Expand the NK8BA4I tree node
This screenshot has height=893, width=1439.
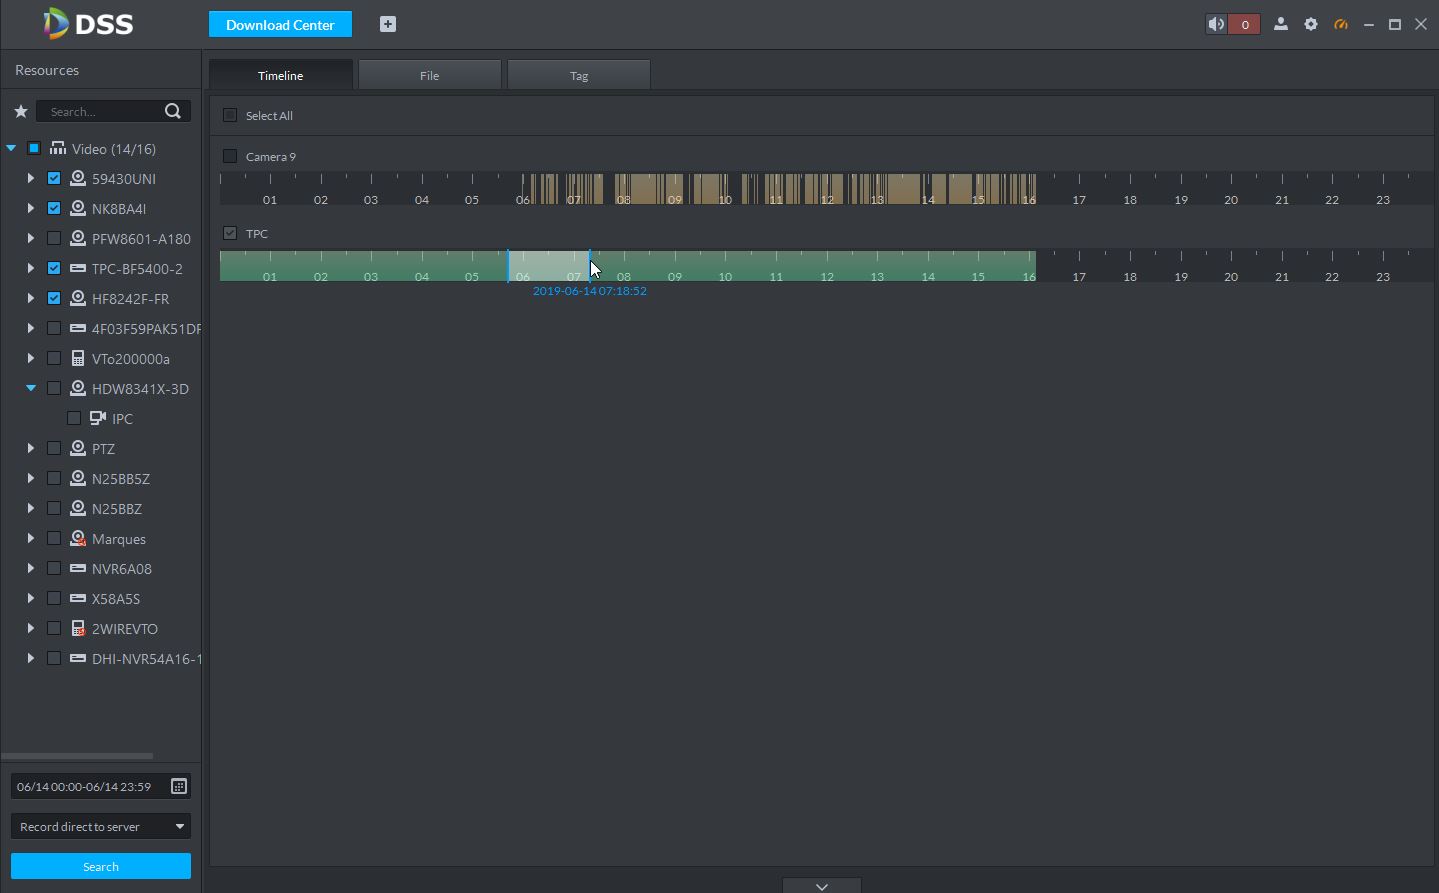31,208
